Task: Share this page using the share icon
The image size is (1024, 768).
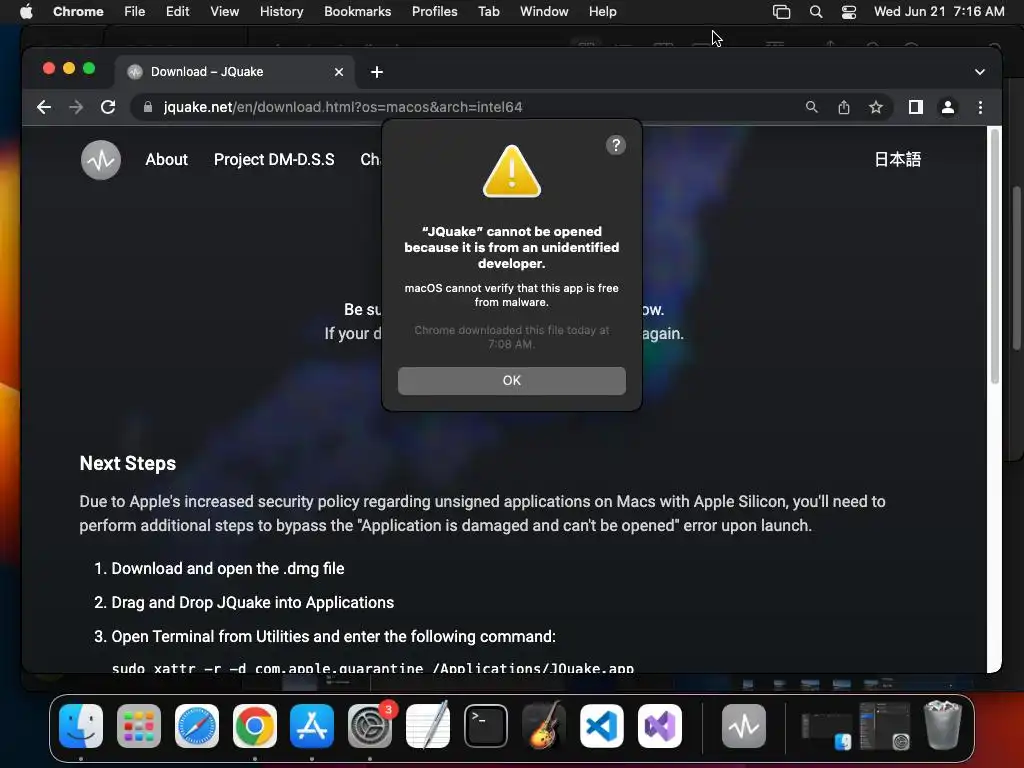Action: tap(844, 107)
